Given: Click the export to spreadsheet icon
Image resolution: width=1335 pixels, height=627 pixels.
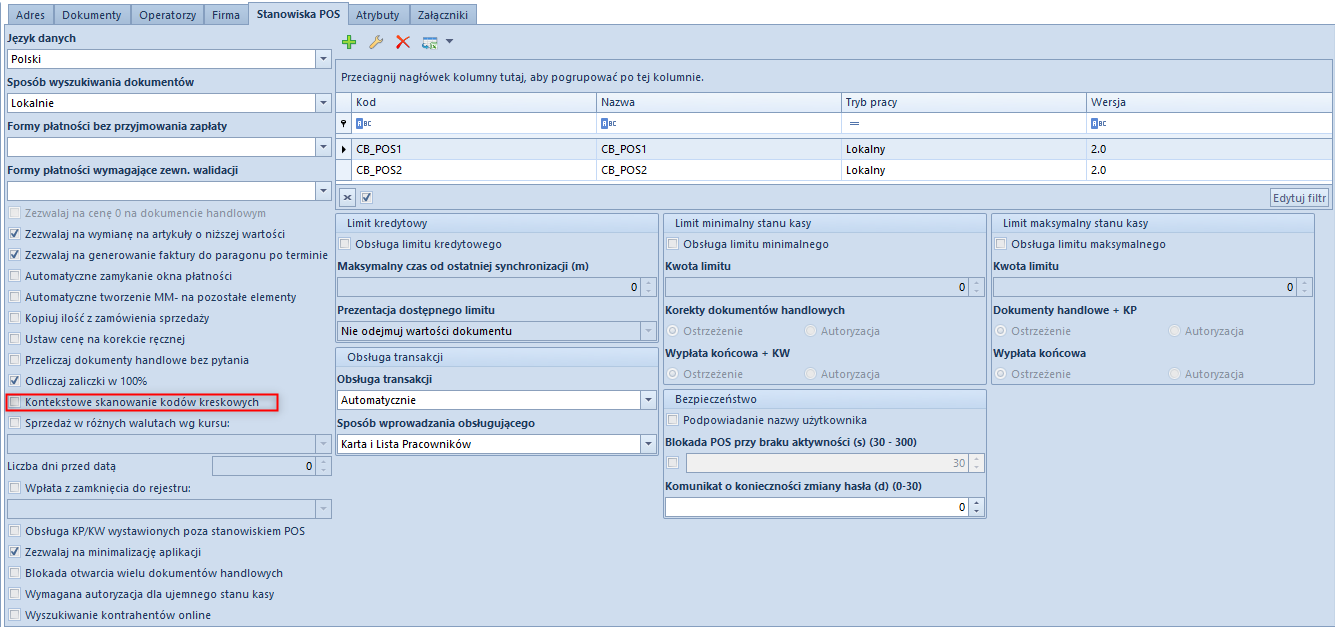Looking at the screenshot, I should click(x=430, y=42).
